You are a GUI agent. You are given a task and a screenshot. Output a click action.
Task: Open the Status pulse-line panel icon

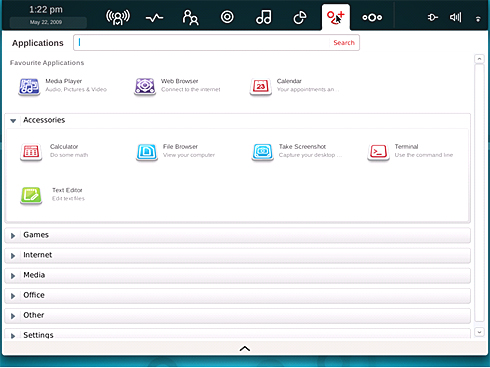(154, 18)
